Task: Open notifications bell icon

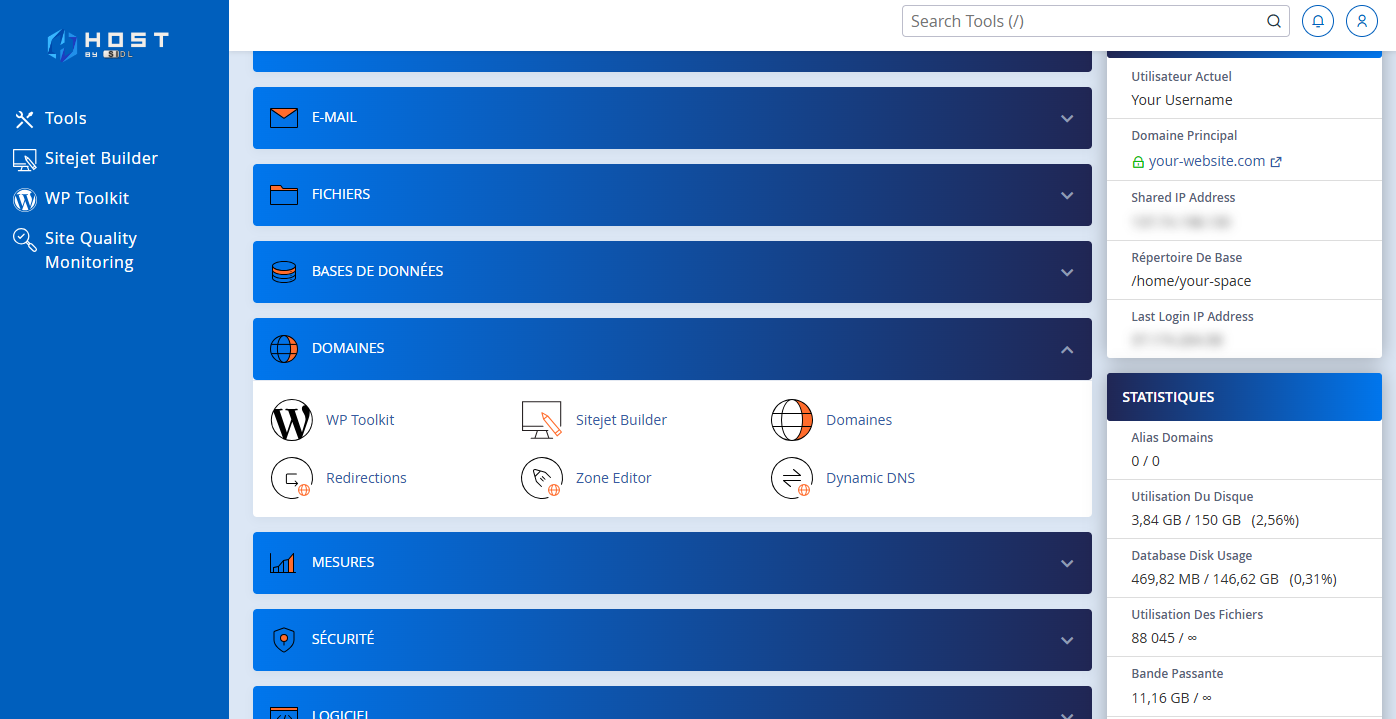Action: [1318, 21]
